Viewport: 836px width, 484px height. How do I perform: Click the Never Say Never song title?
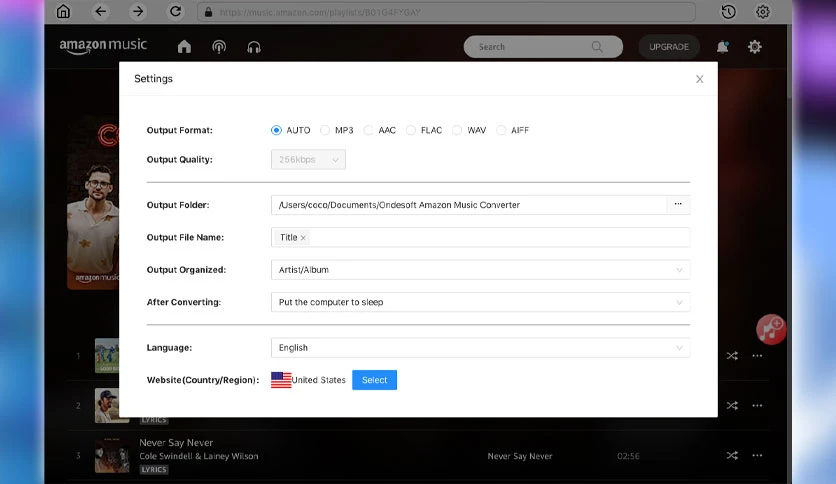click(x=176, y=442)
